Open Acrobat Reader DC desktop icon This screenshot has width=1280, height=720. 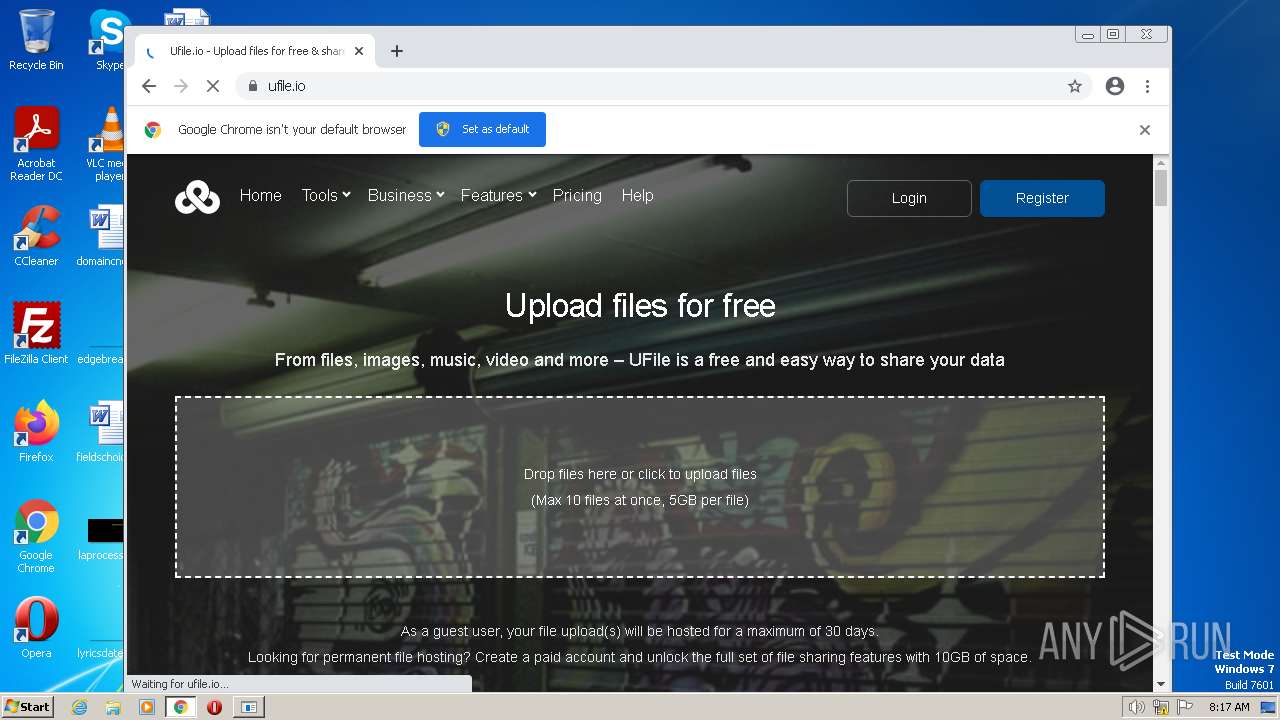coord(36,145)
